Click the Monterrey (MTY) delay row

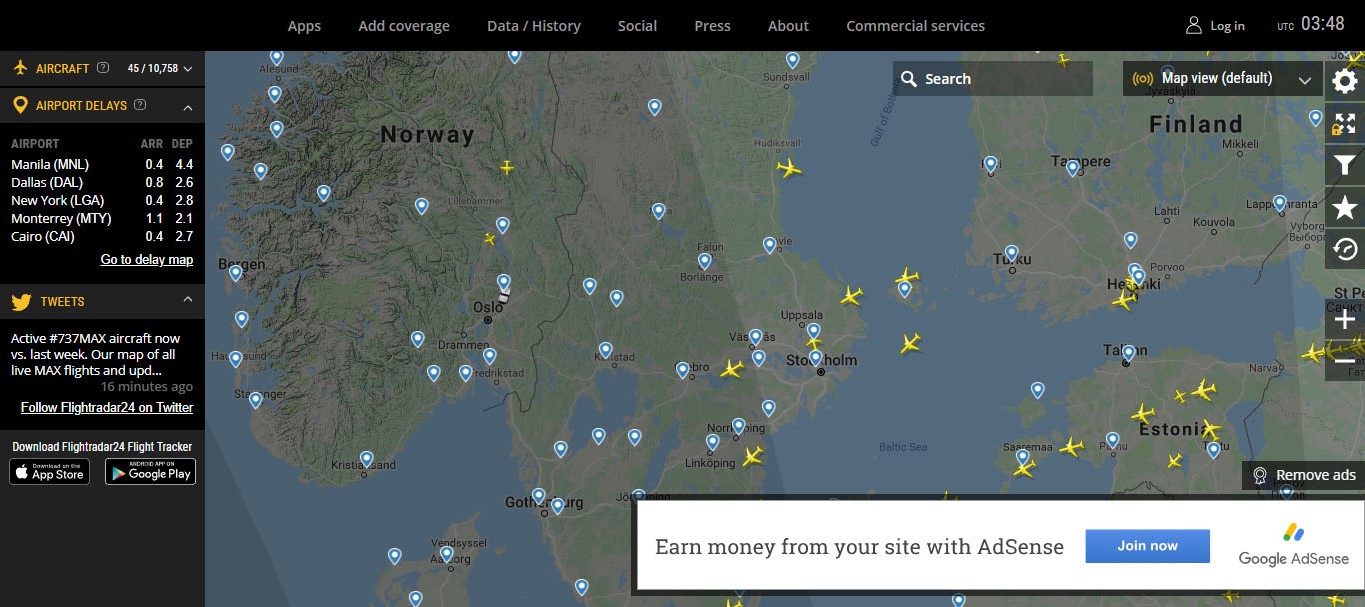click(x=102, y=218)
